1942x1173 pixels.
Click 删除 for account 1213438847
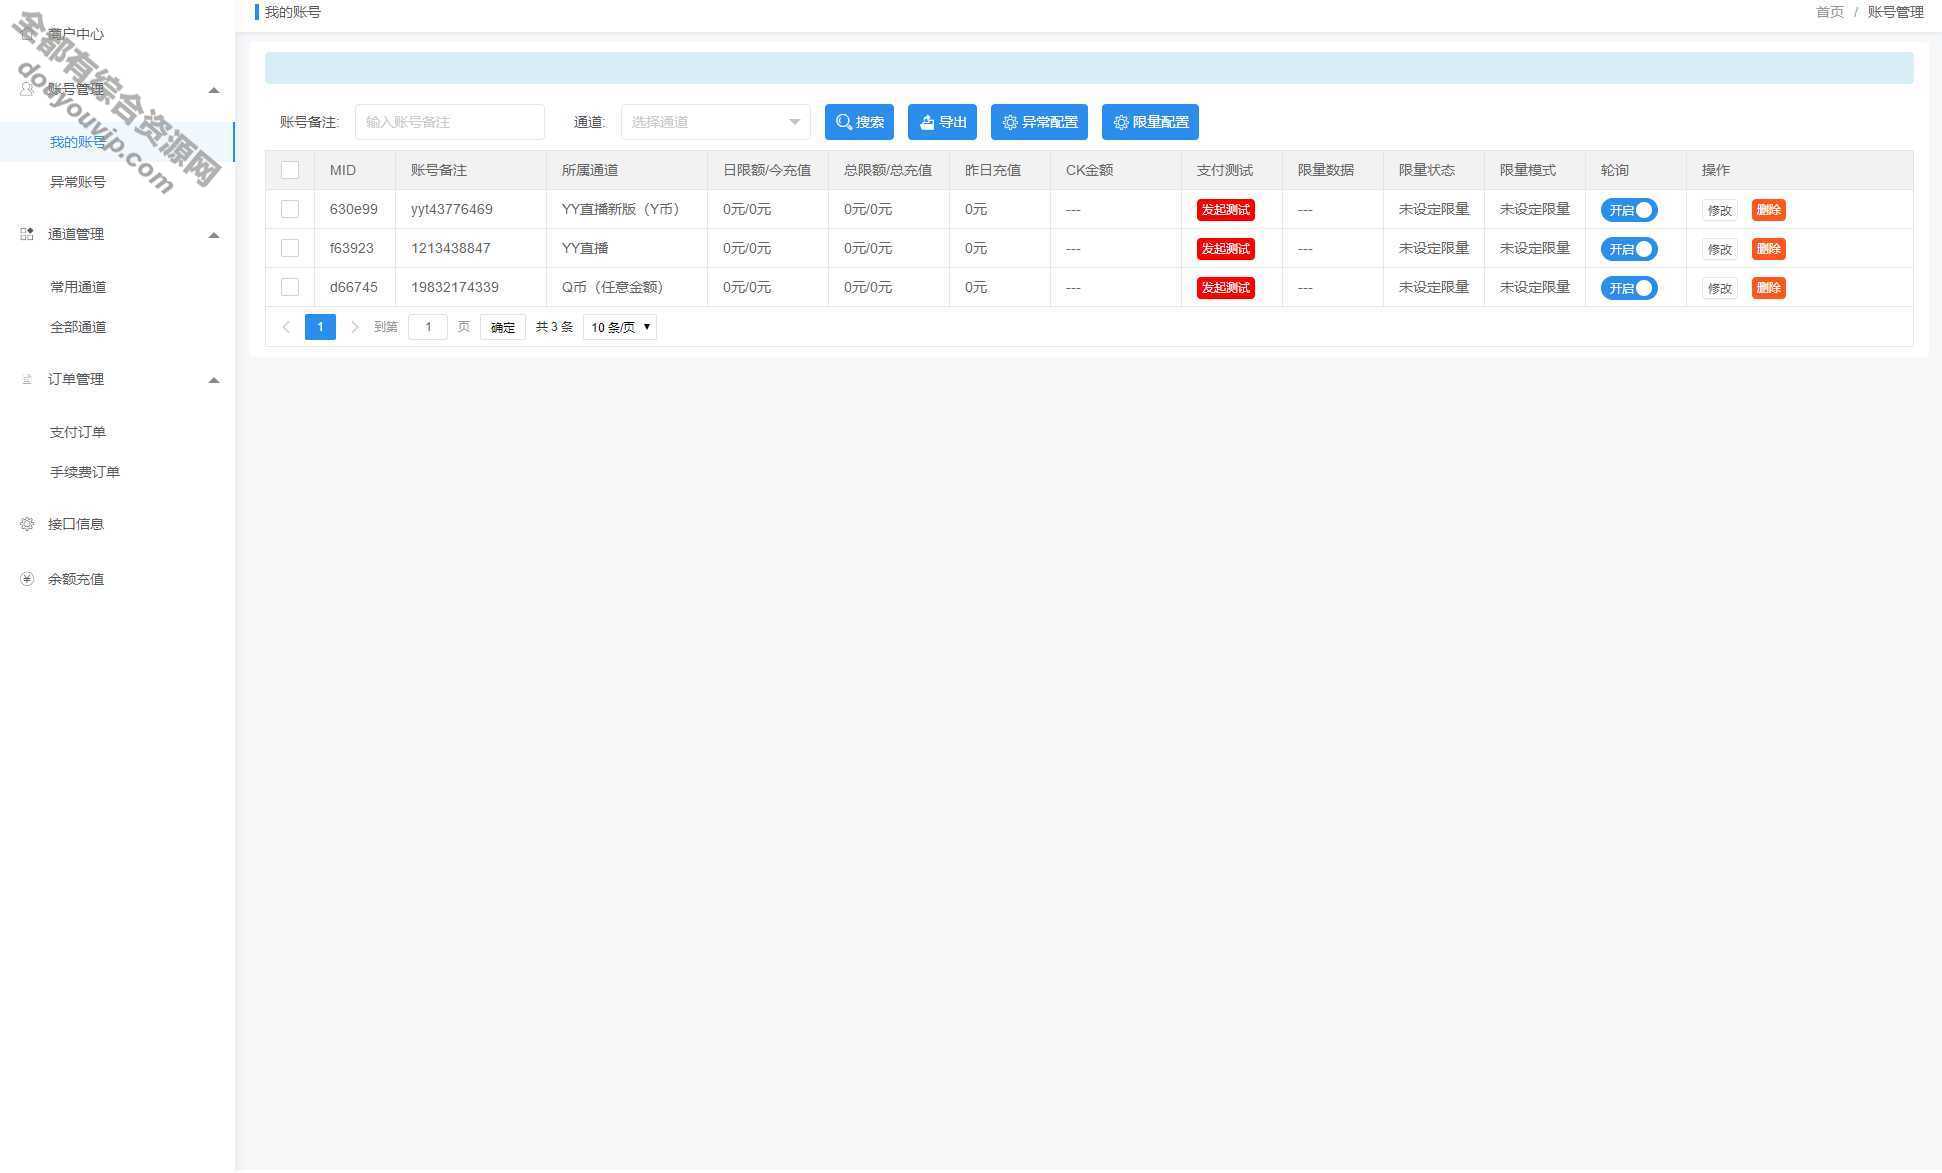(x=1768, y=249)
